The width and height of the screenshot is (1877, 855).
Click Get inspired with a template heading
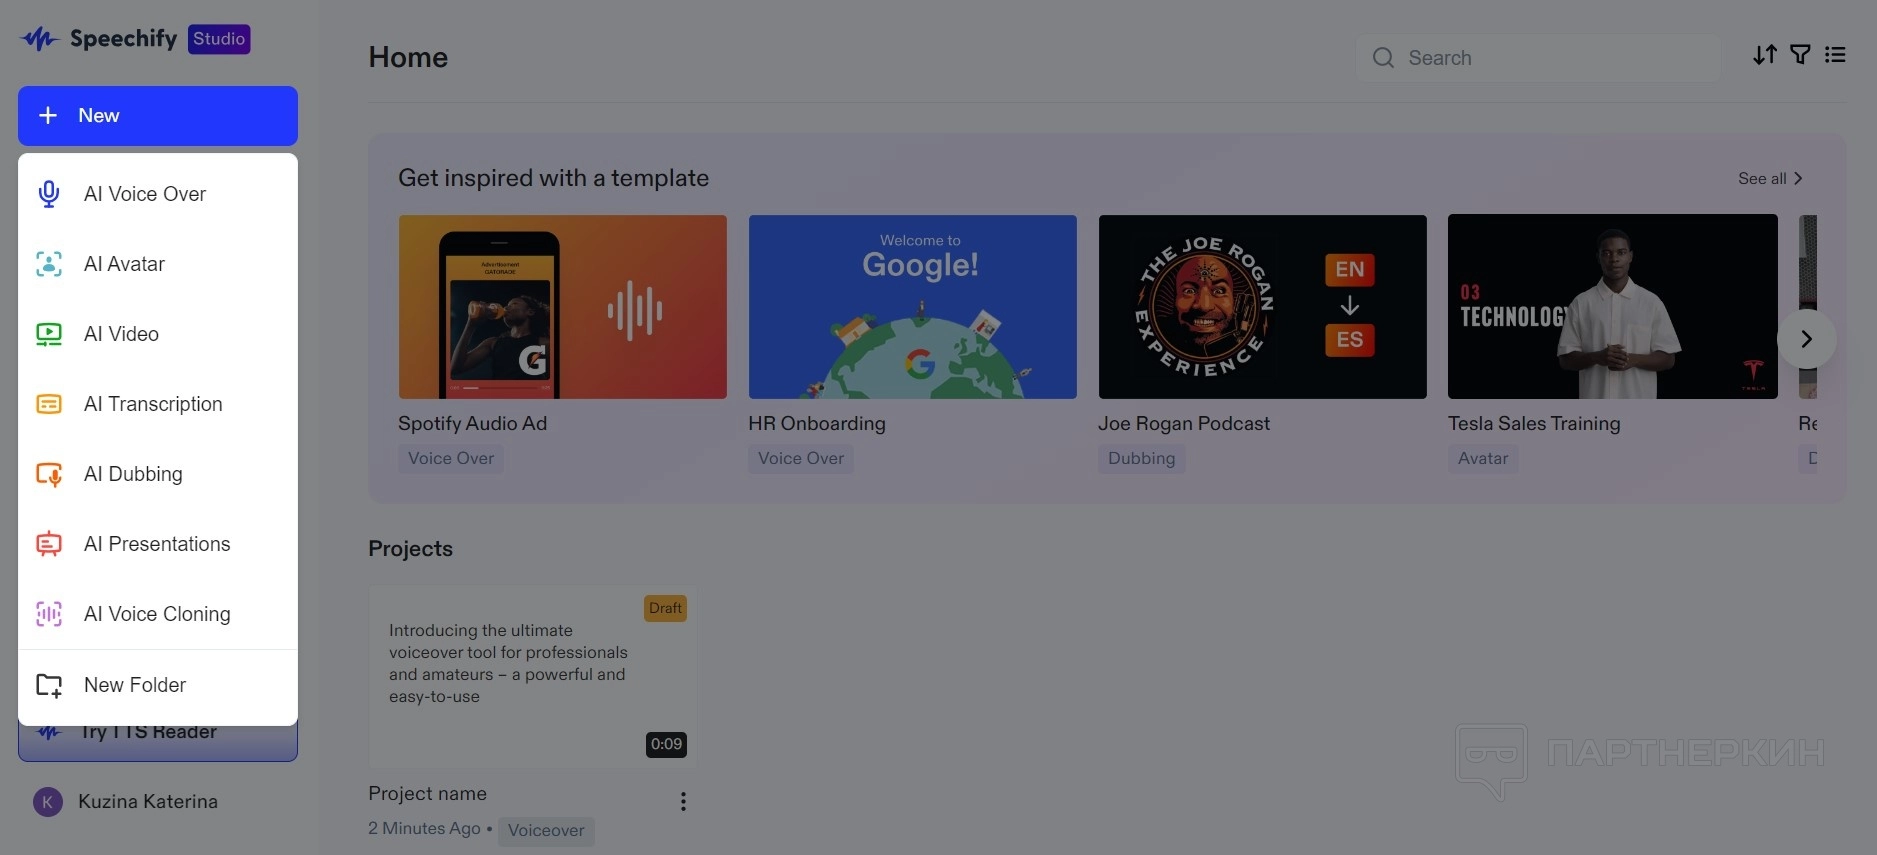pos(554,178)
